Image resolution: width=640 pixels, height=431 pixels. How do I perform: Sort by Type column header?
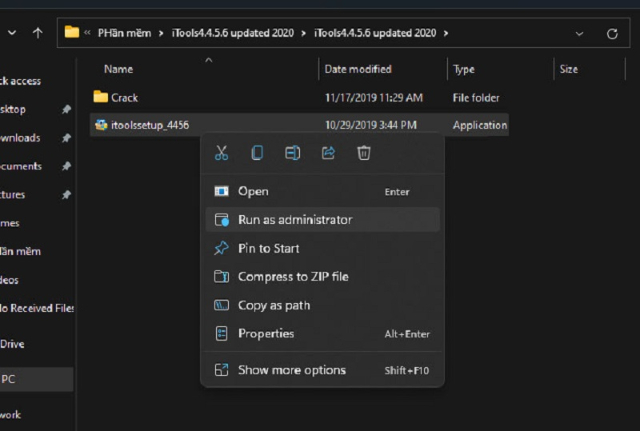pos(464,69)
